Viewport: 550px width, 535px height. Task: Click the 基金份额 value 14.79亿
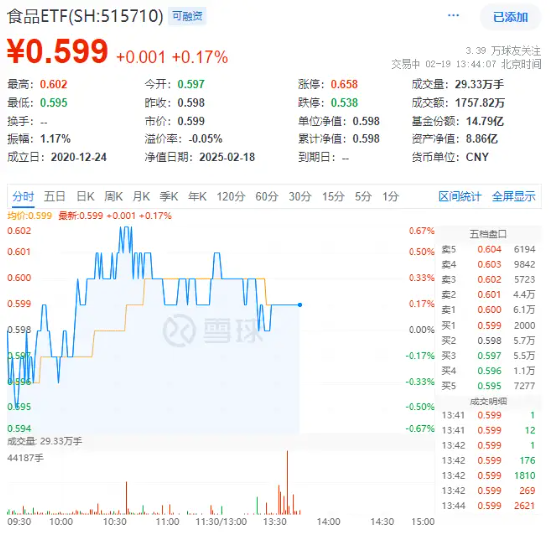(485, 121)
